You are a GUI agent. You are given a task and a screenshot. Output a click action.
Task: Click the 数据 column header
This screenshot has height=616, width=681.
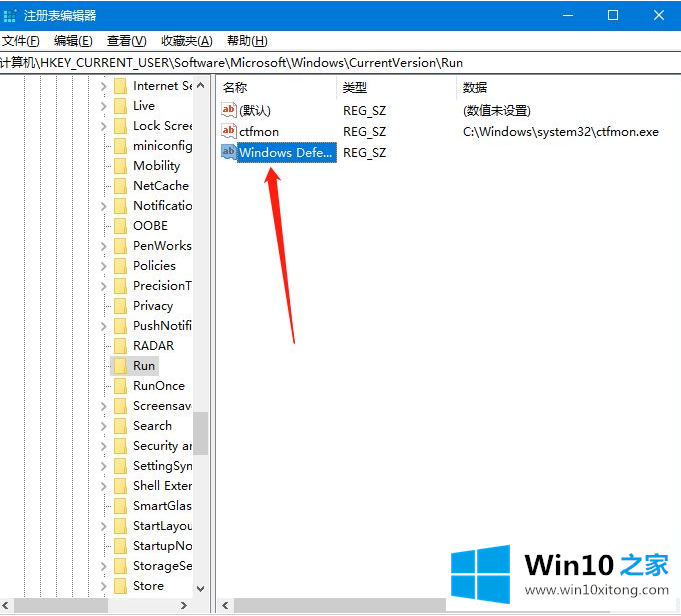pos(569,88)
